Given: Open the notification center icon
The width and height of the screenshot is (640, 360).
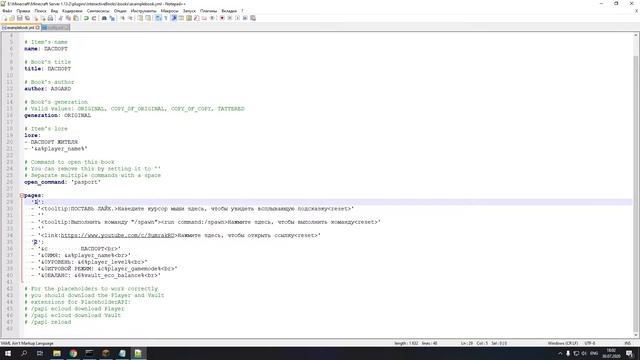Looking at the screenshot, I should coord(629,353).
